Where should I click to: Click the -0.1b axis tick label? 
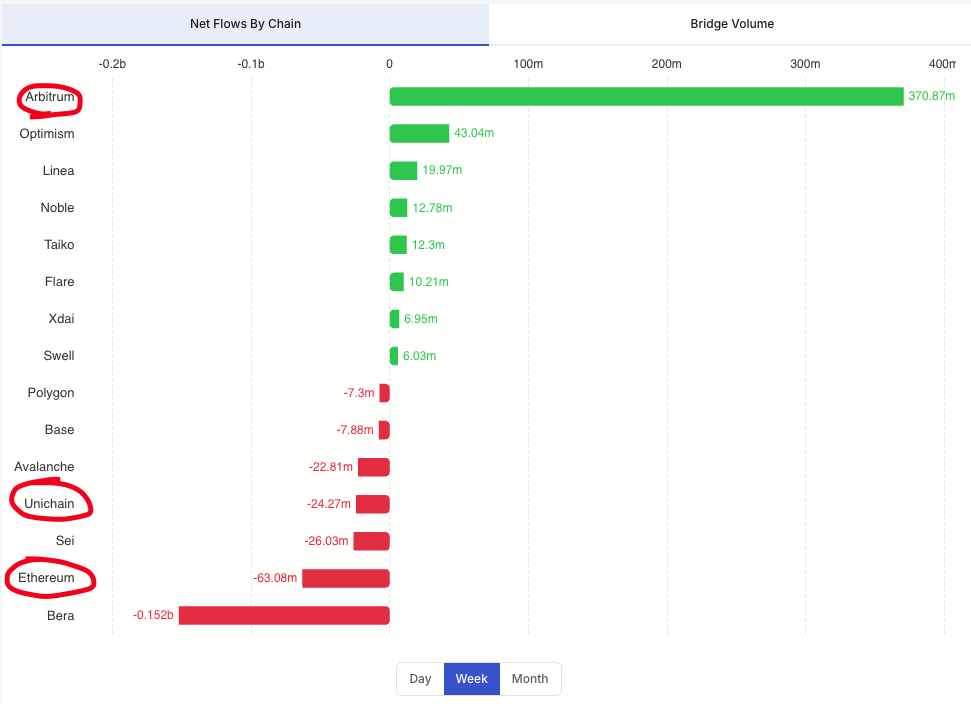click(251, 64)
